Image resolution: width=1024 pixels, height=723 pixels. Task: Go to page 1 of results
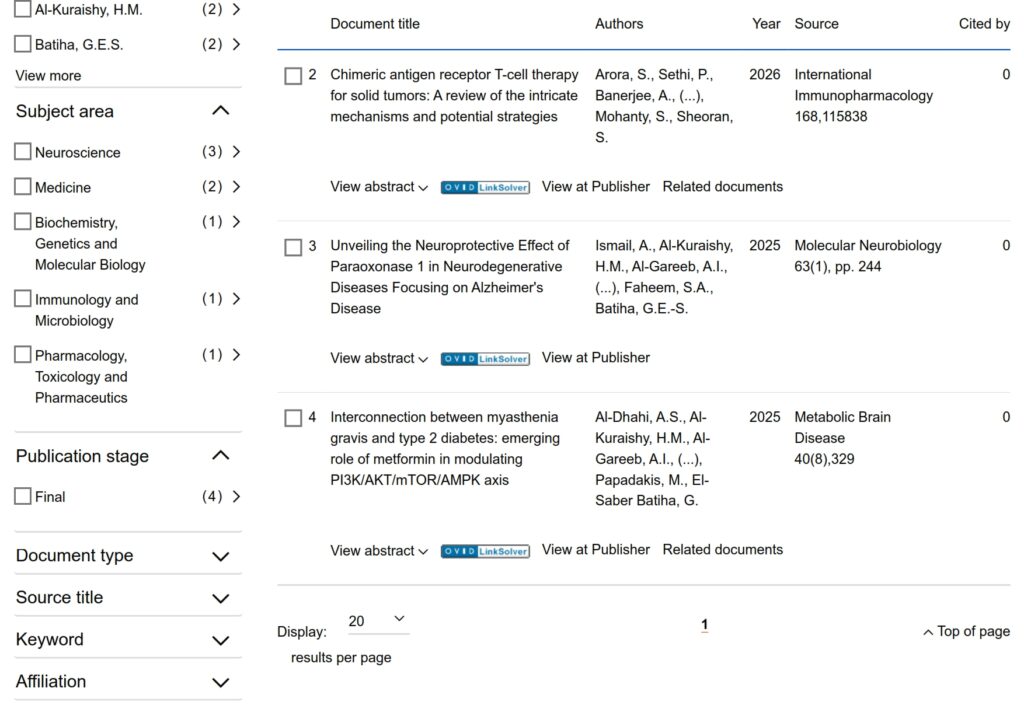[x=704, y=625]
